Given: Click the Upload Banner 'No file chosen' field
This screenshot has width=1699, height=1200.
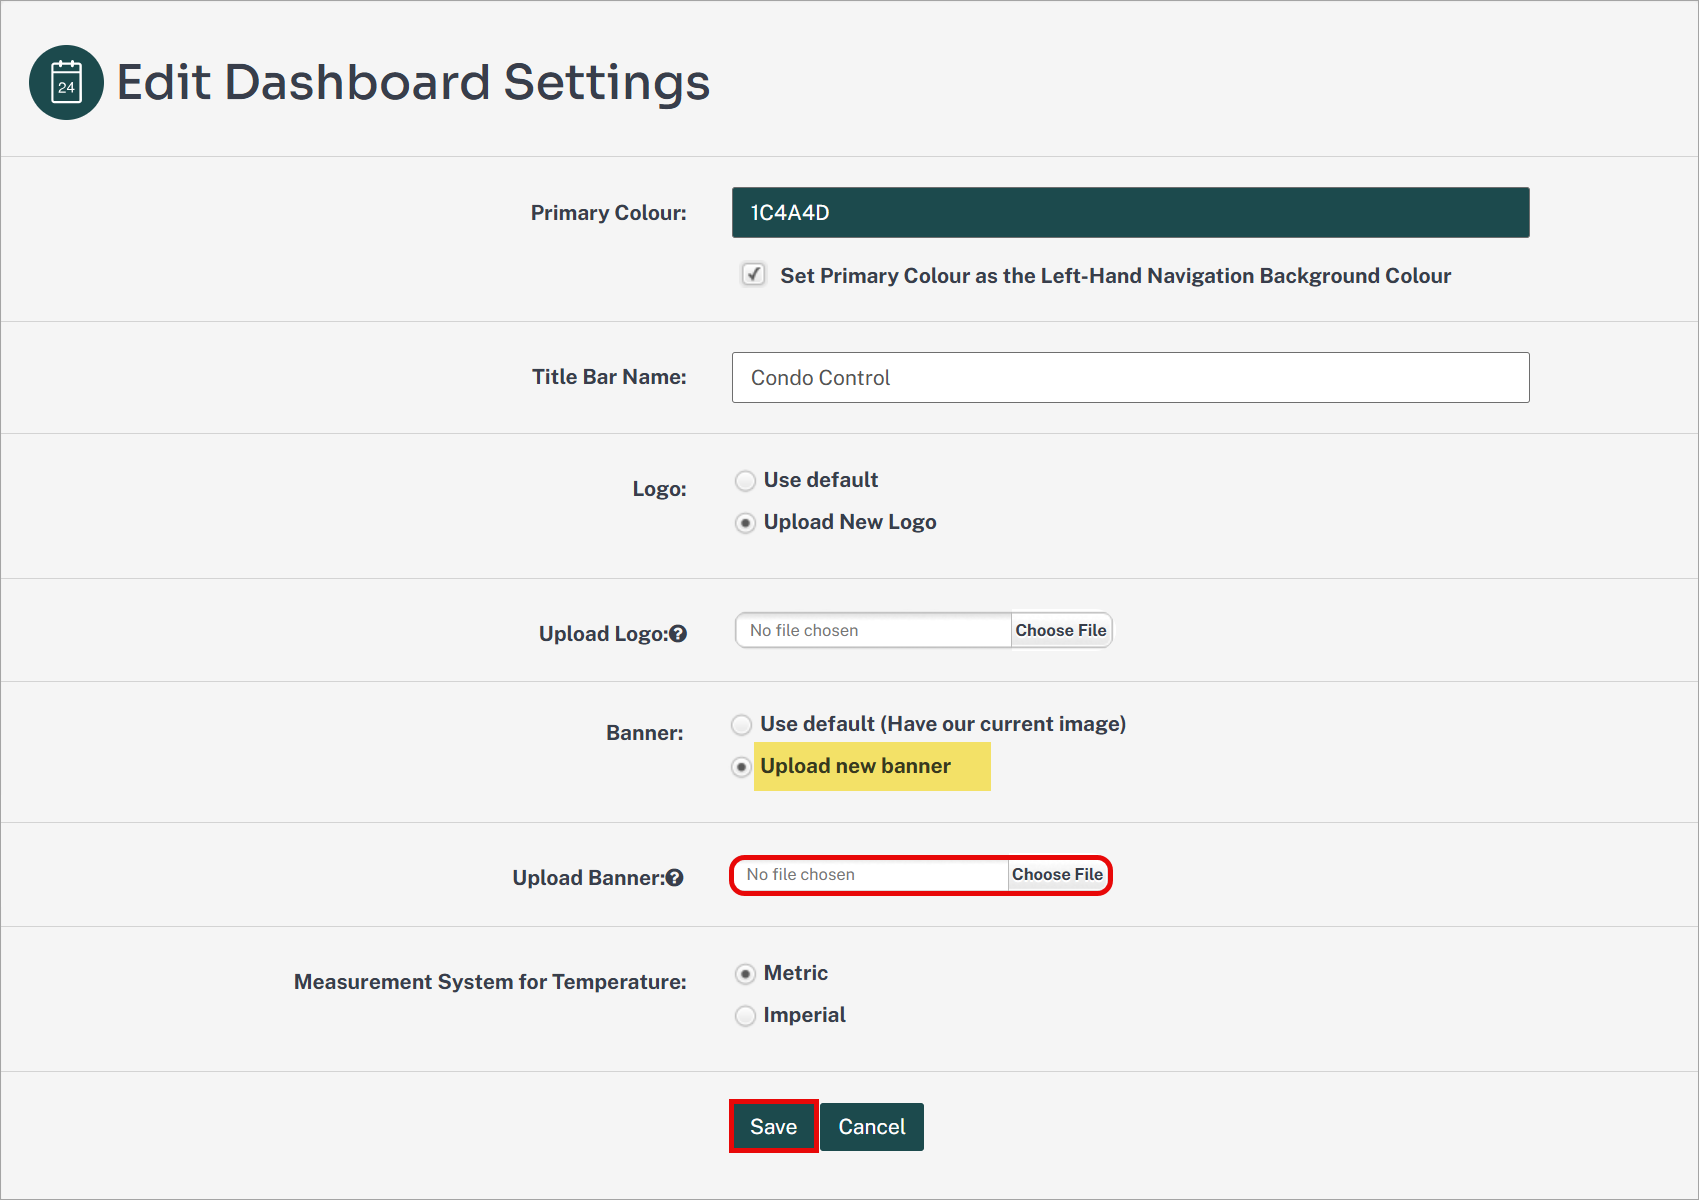Looking at the screenshot, I should pyautogui.click(x=870, y=874).
